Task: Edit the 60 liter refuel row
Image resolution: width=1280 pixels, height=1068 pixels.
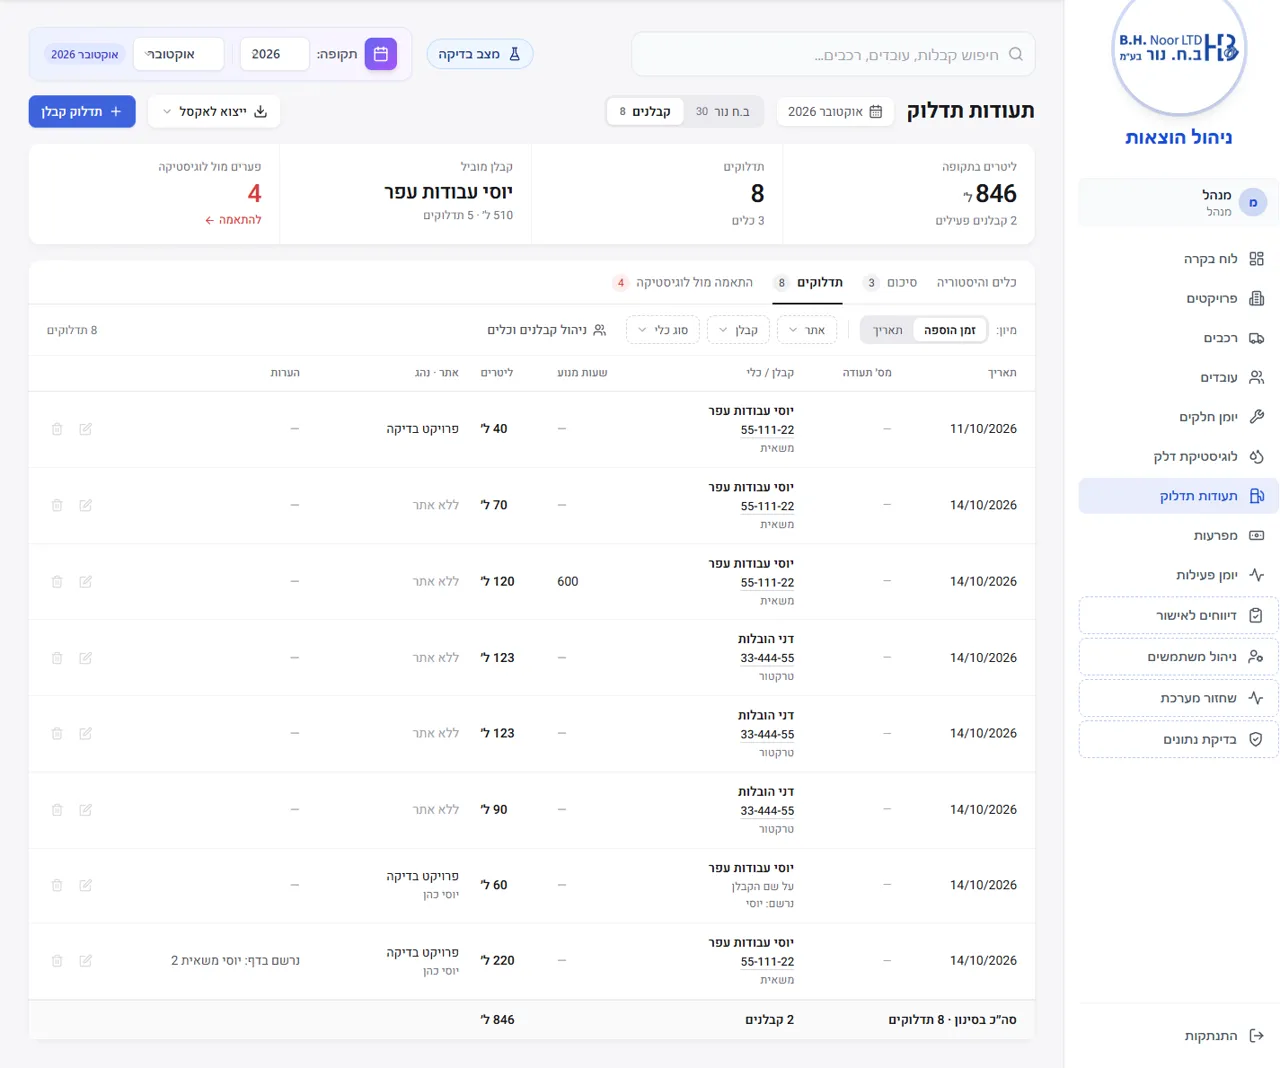Action: (x=86, y=885)
